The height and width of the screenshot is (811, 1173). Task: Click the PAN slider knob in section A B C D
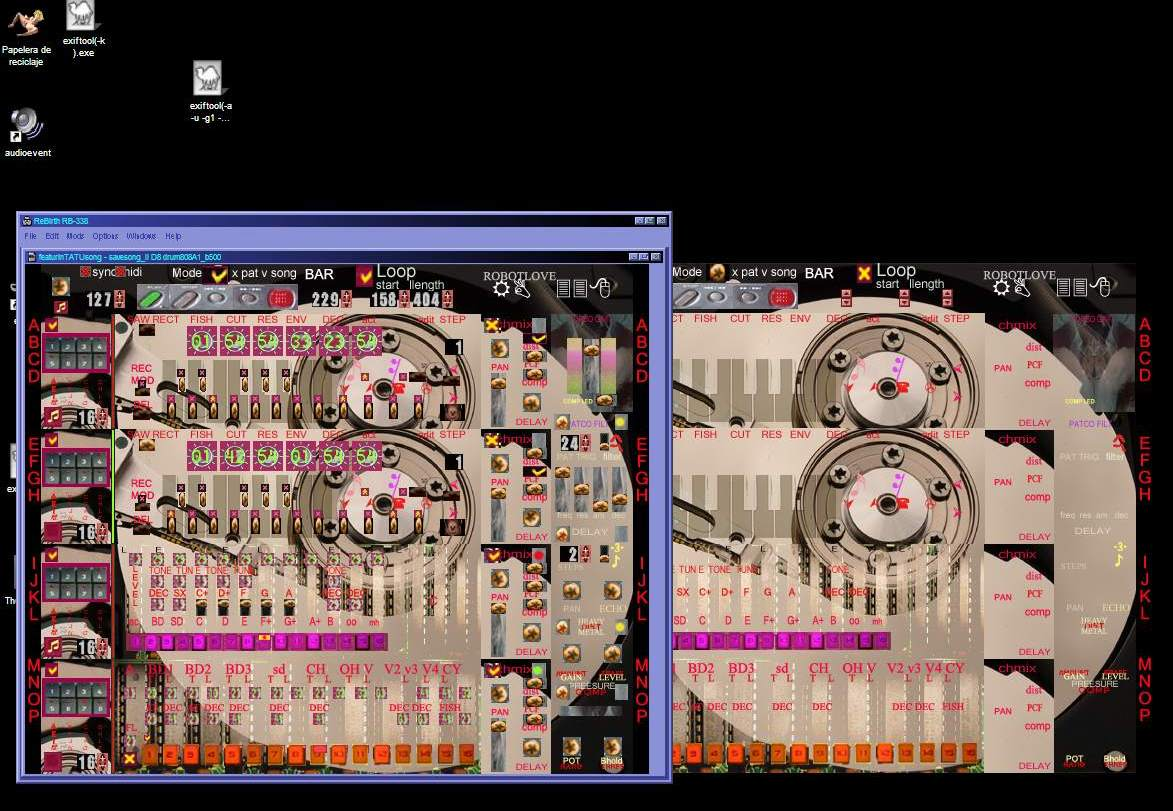499,383
